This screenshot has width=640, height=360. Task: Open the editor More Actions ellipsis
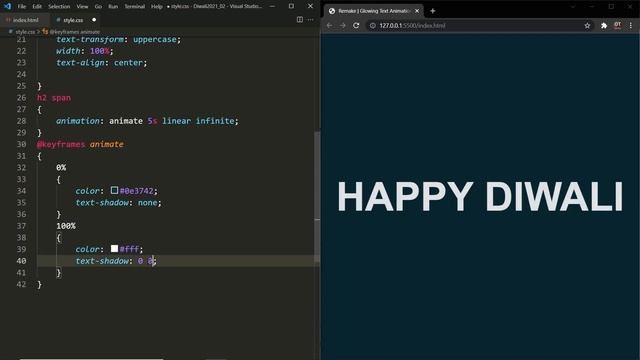tap(311, 20)
